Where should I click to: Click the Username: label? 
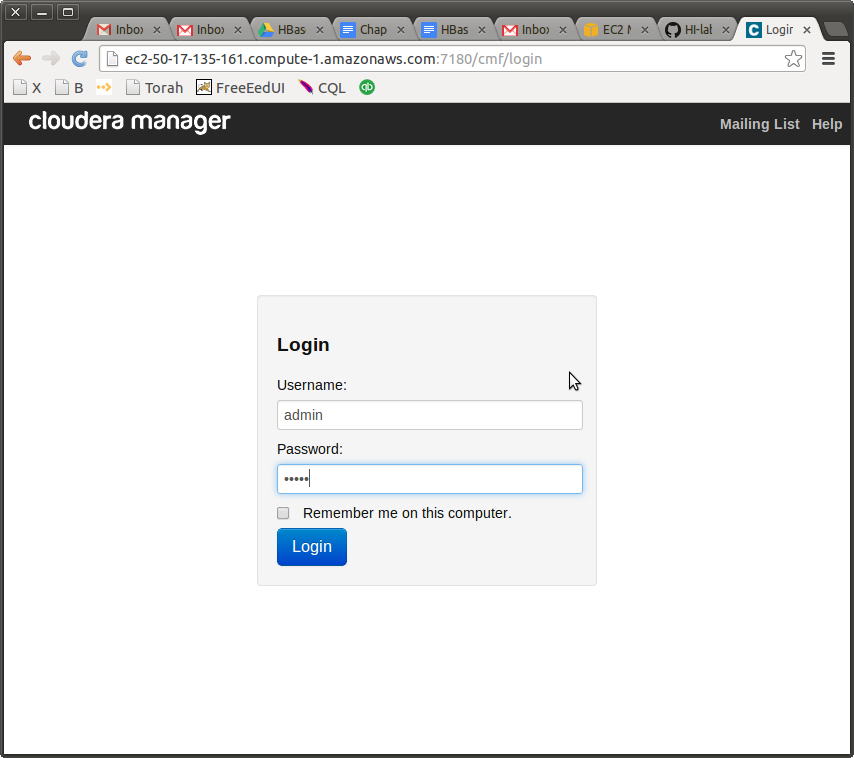(312, 385)
